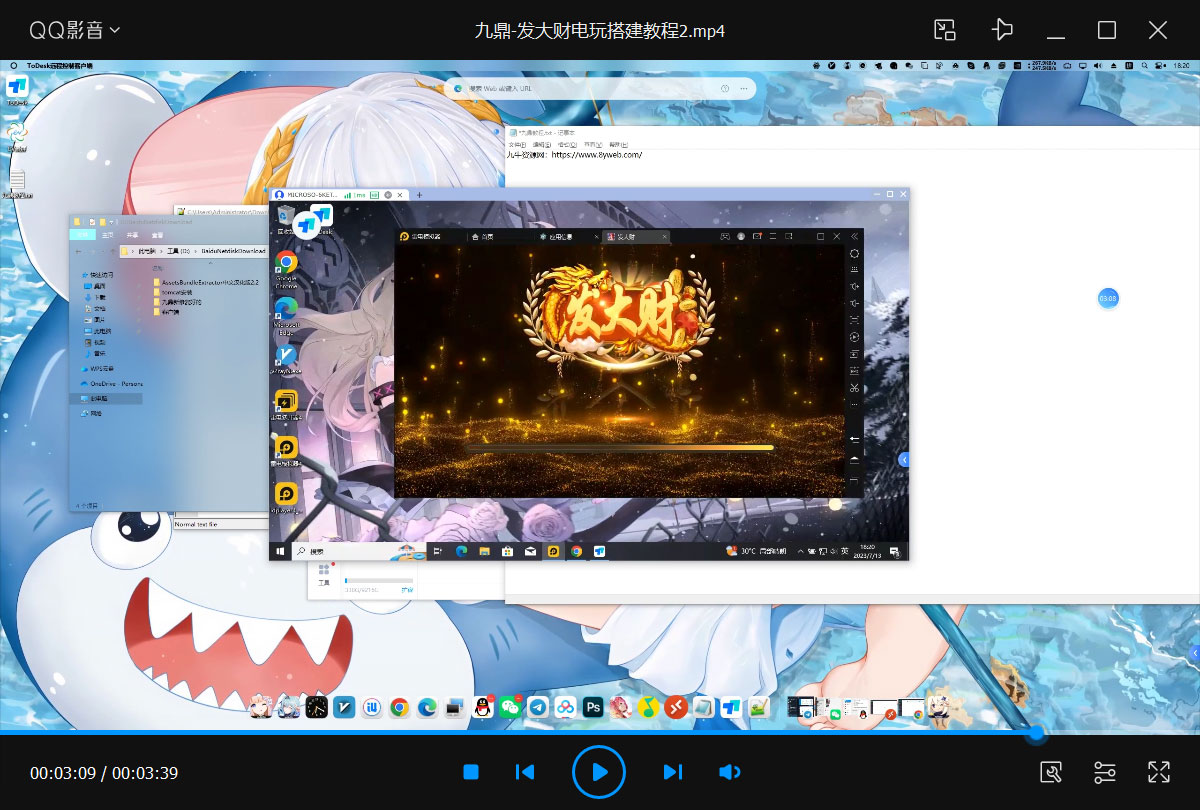Open the ToDesk icon in the dock
The width and height of the screenshot is (1200, 810).
pyautogui.click(x=731, y=708)
